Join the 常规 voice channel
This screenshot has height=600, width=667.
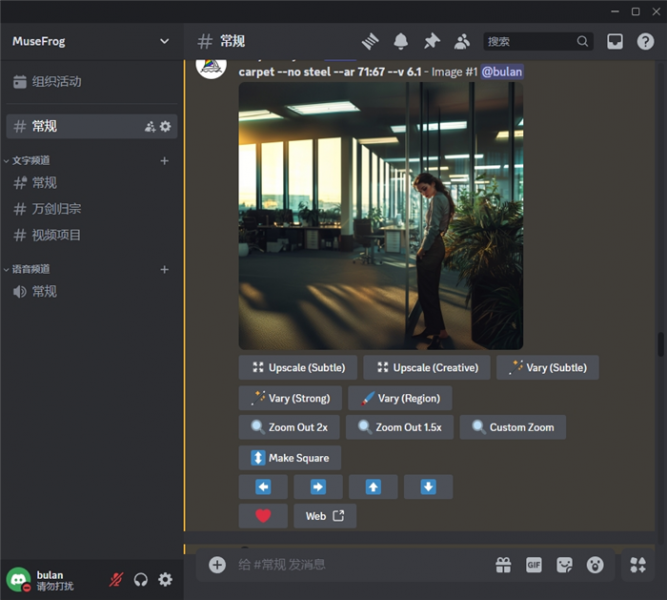tap(91, 291)
